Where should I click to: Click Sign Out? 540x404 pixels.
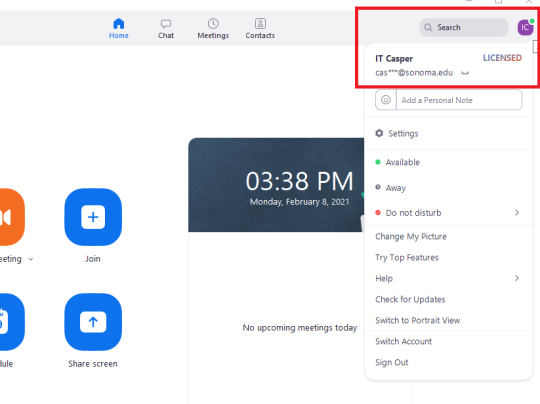392,362
